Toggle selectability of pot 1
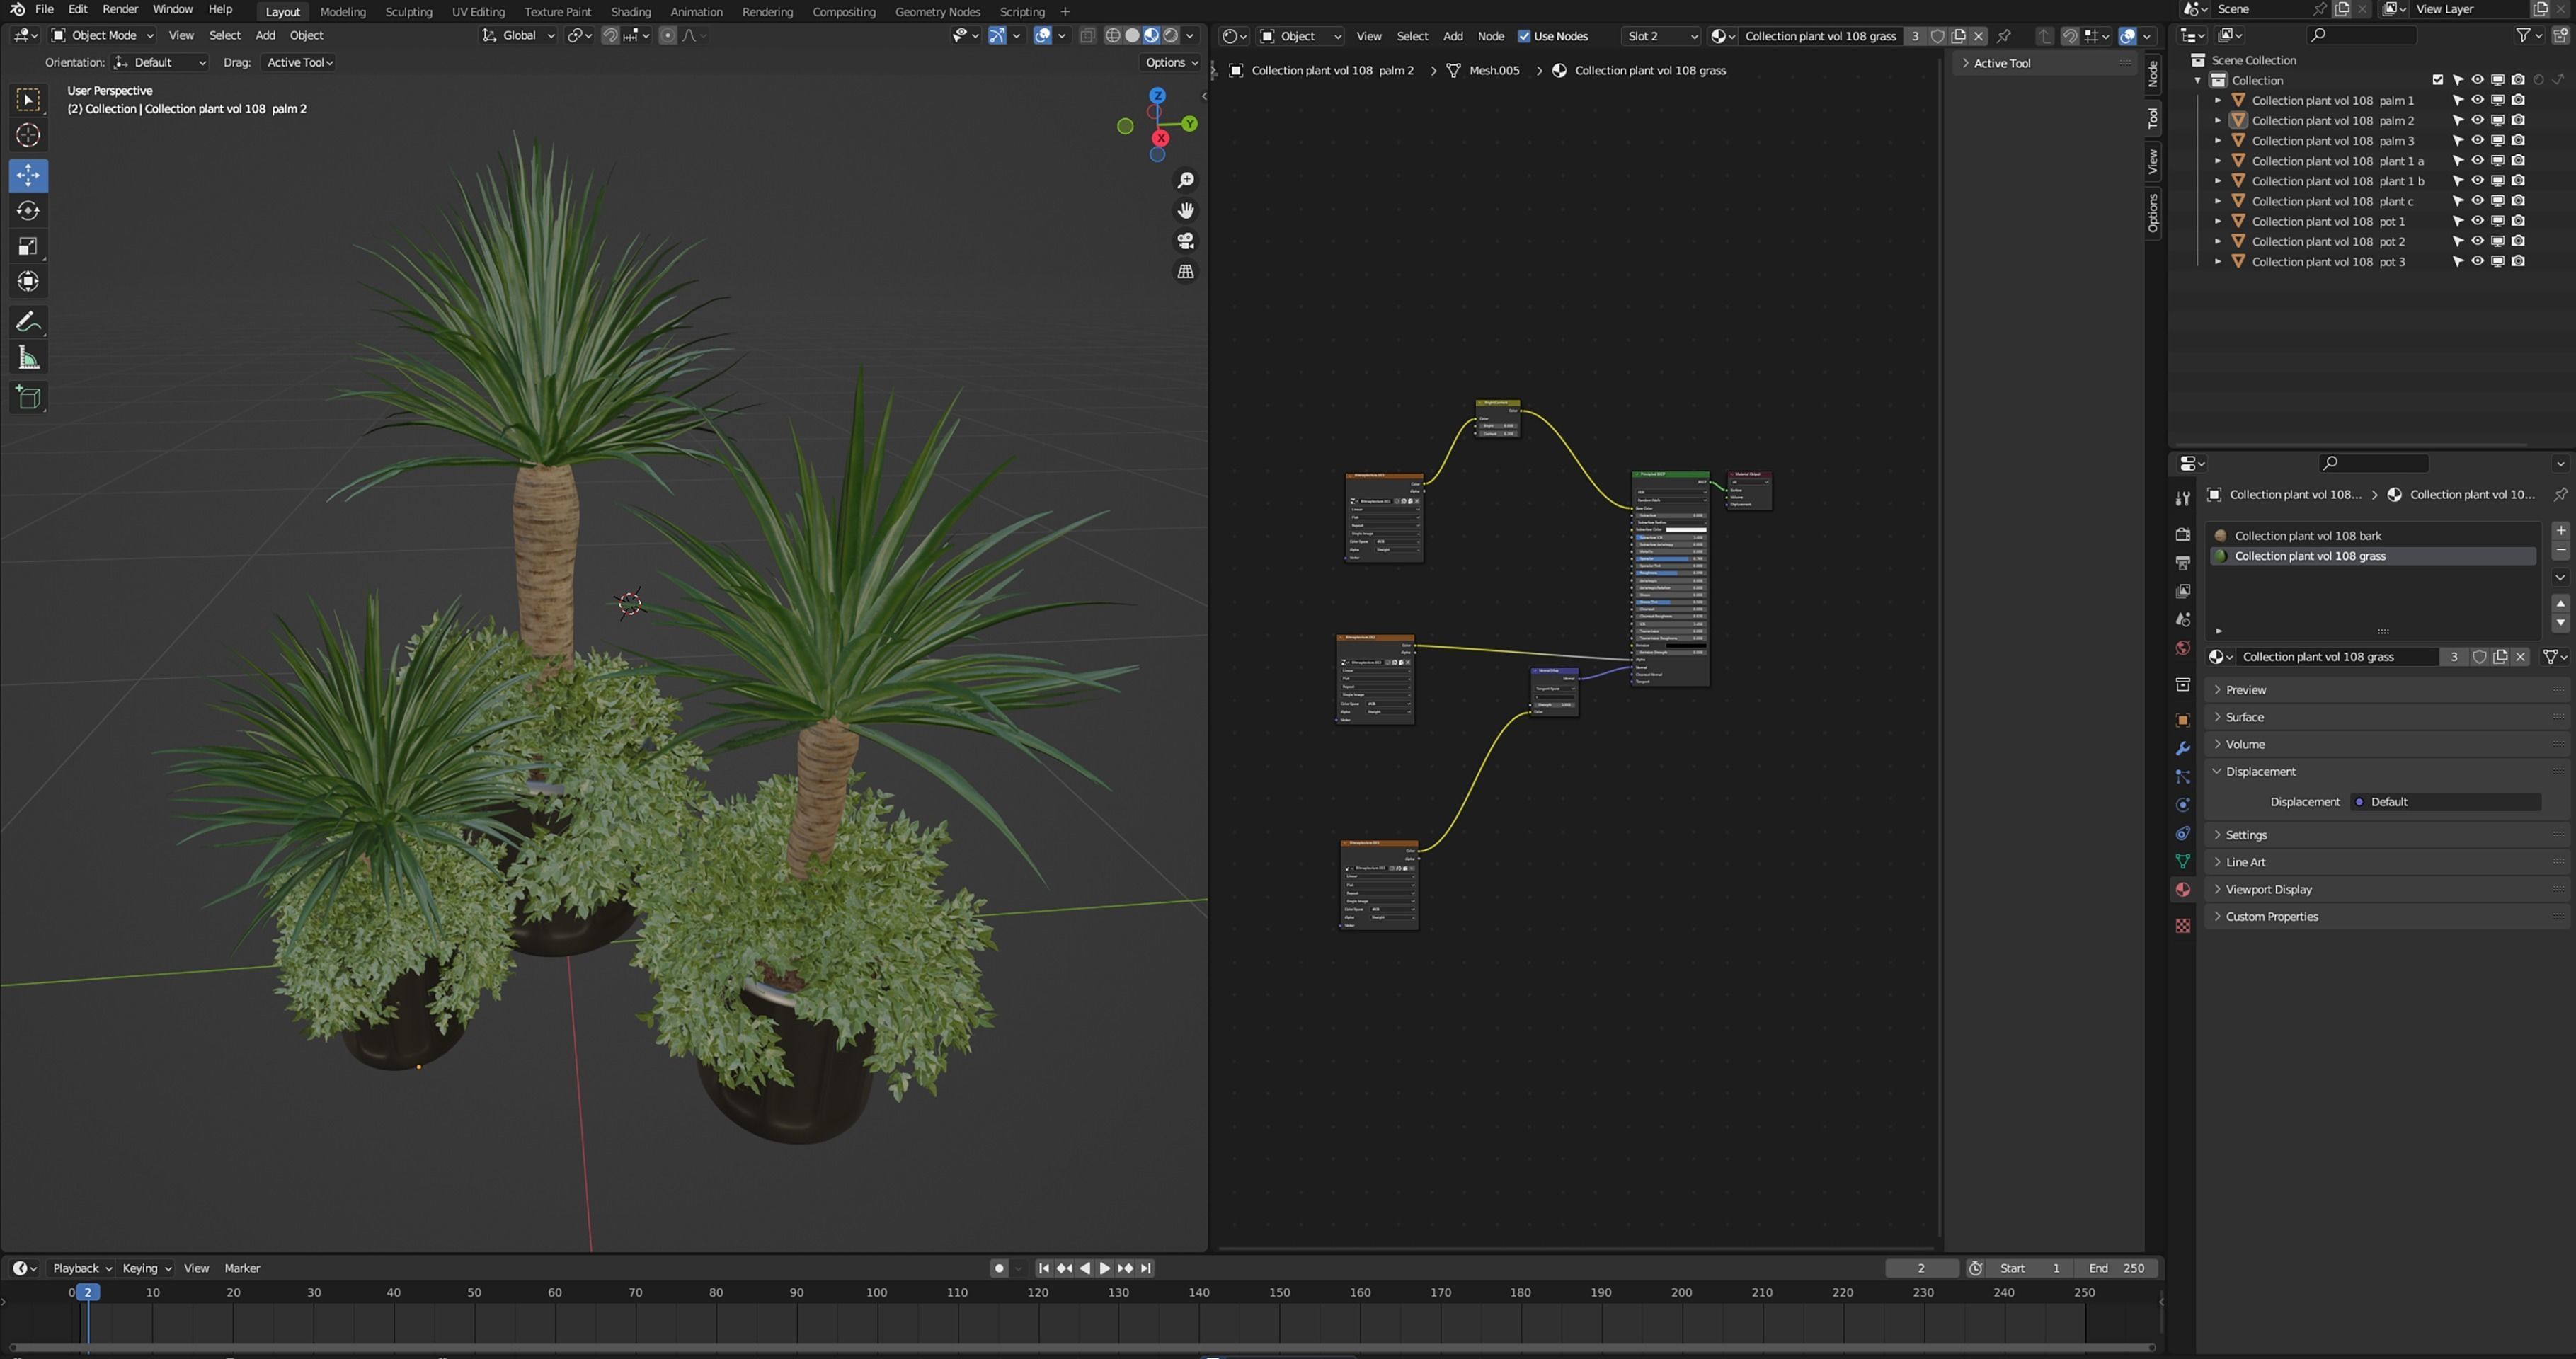2576x1359 pixels. point(2457,221)
